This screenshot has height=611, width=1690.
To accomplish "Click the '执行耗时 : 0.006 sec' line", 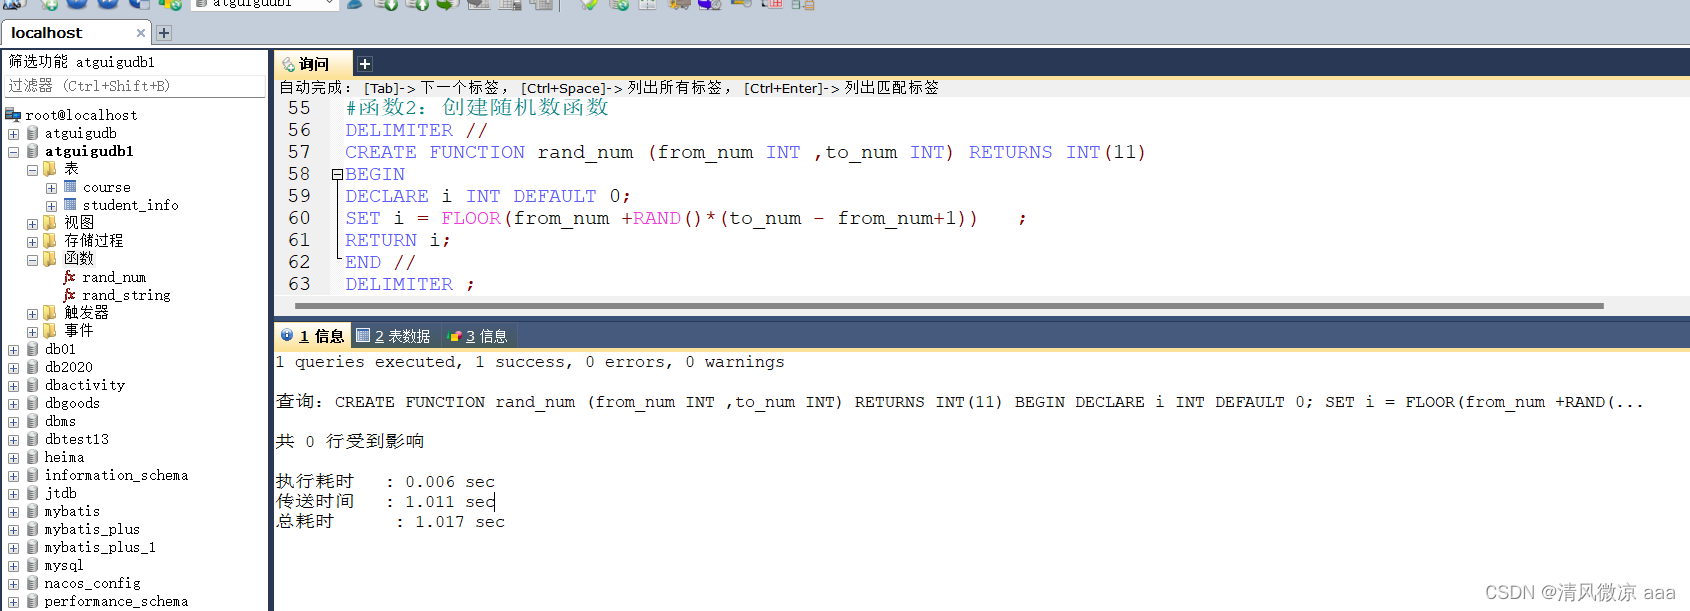I will tap(385, 481).
